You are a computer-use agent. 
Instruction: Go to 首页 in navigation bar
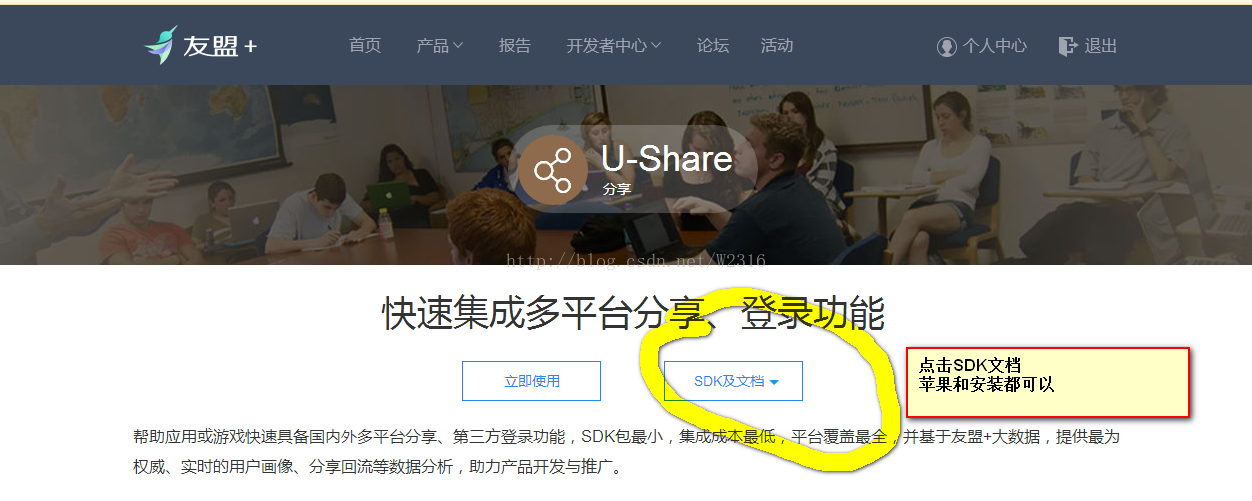tap(365, 46)
